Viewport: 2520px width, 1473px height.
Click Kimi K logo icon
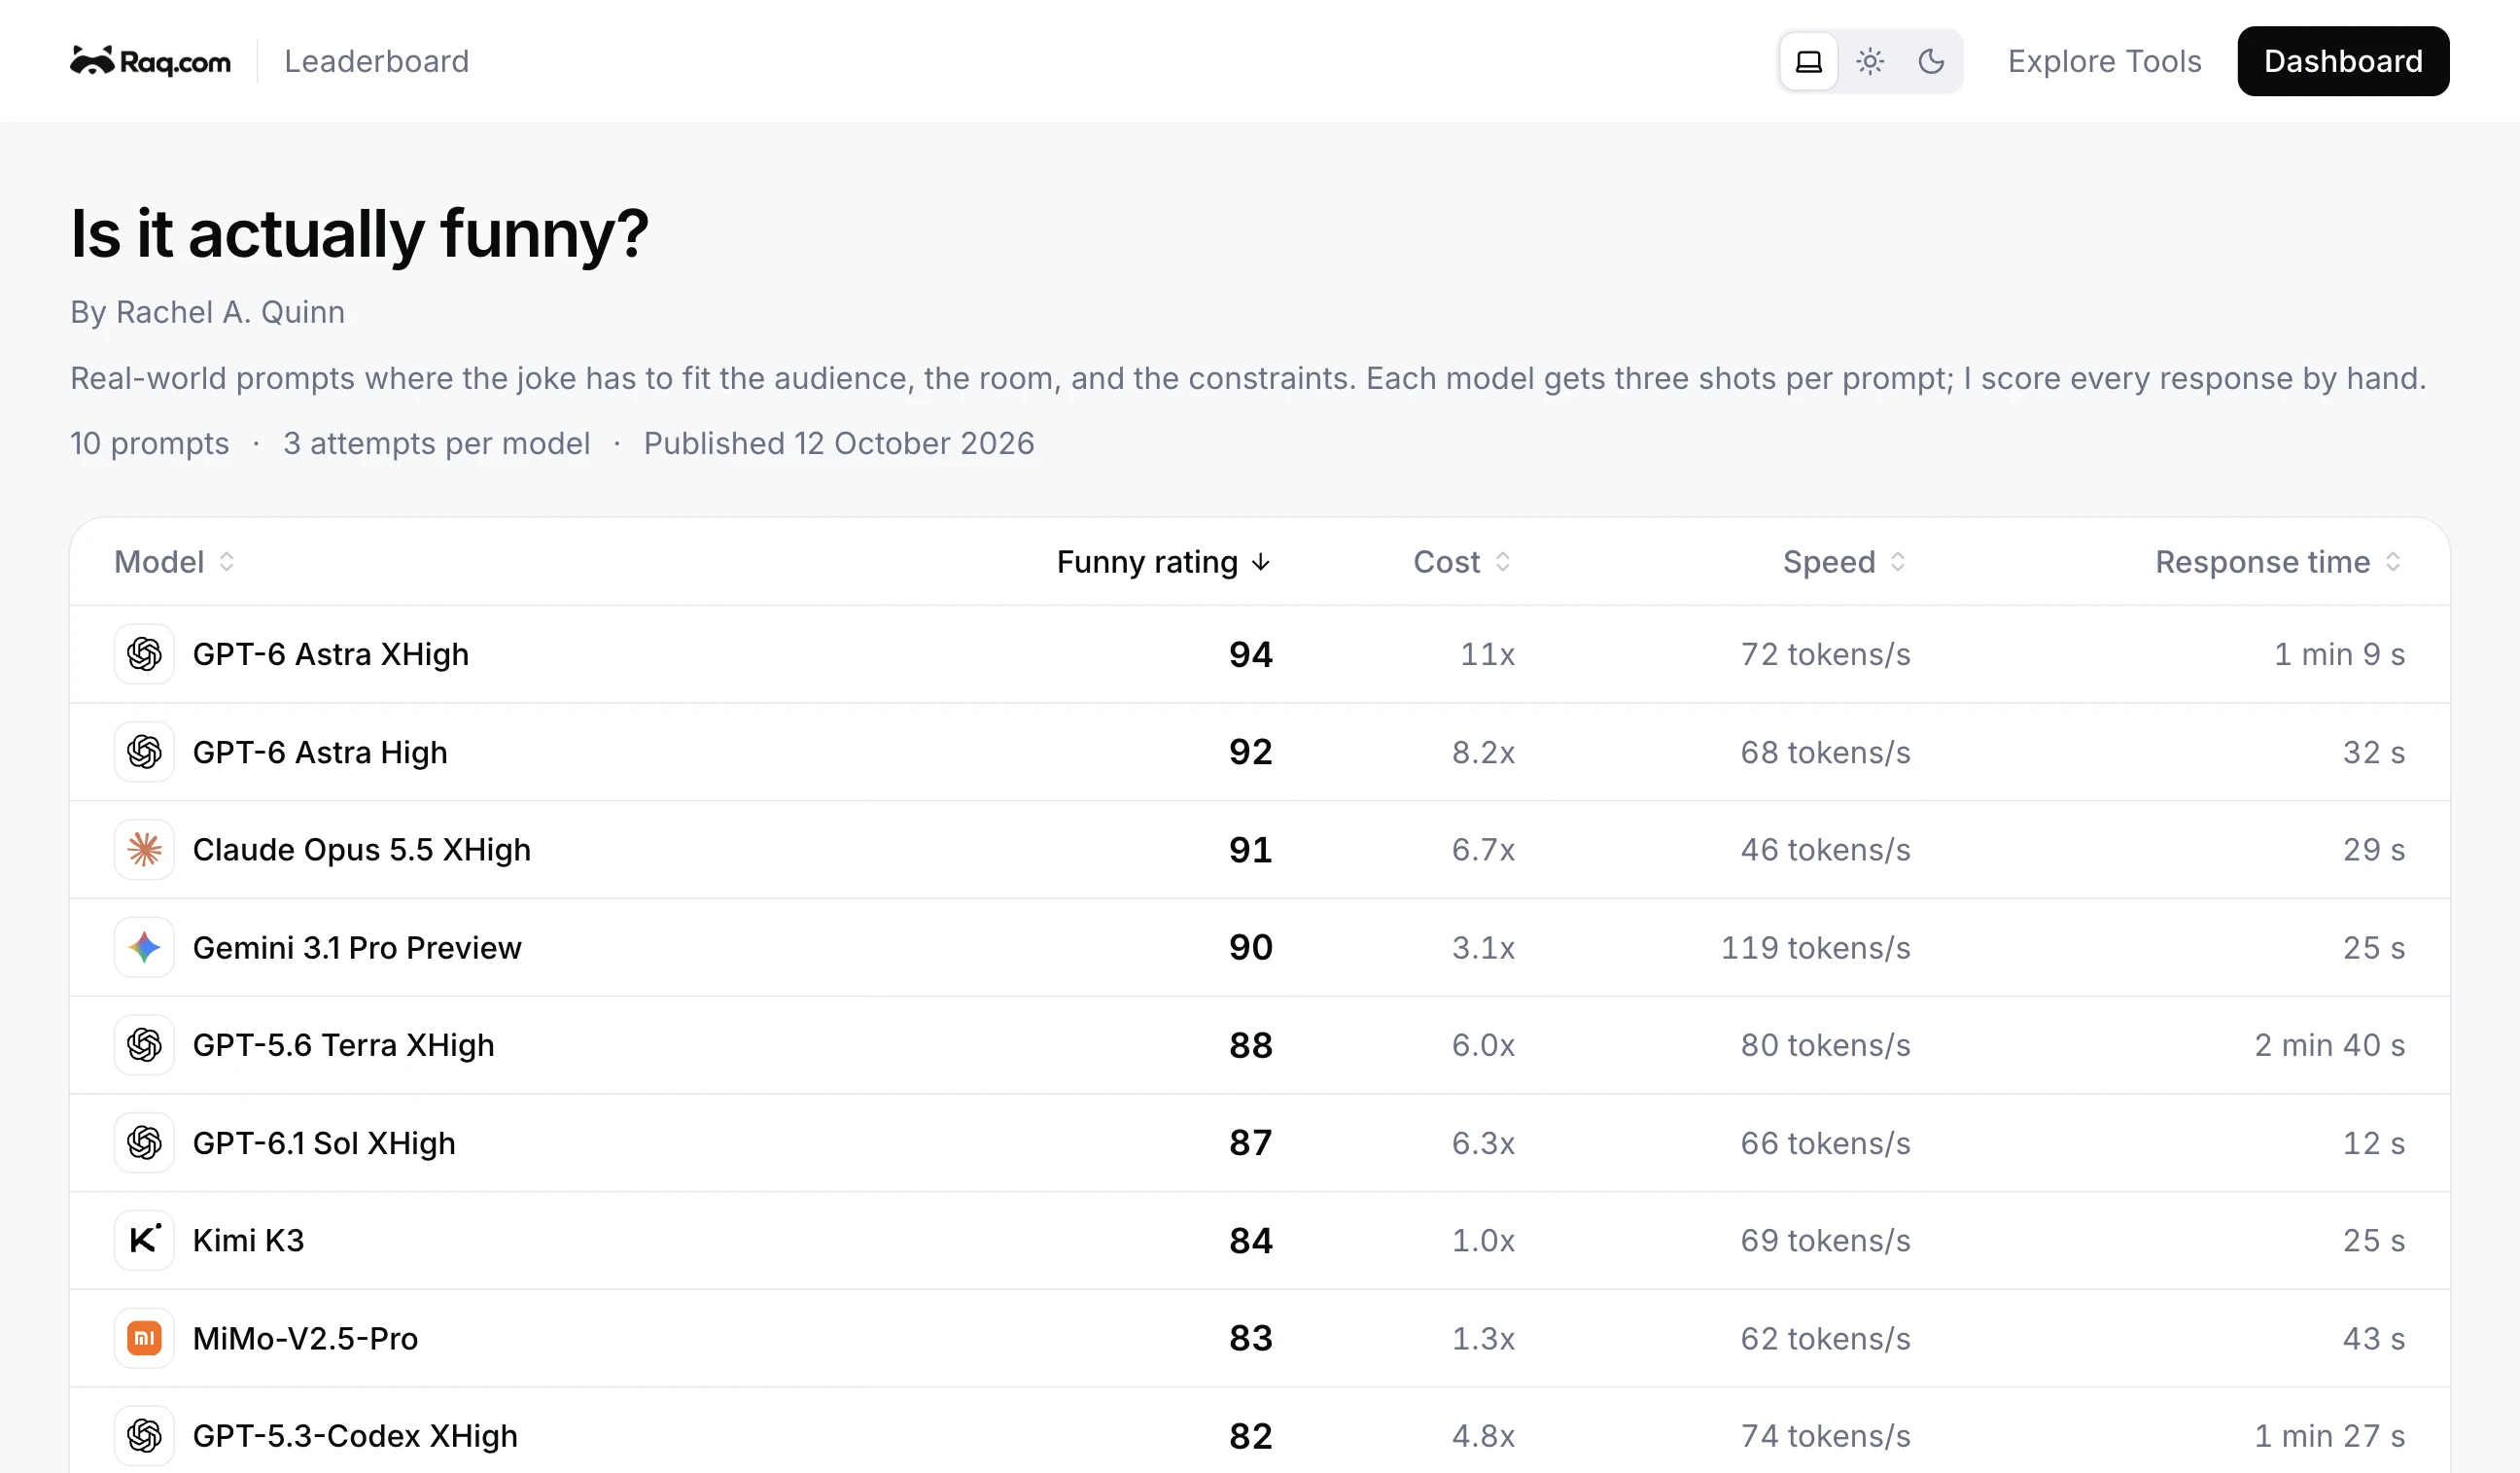(x=144, y=1240)
